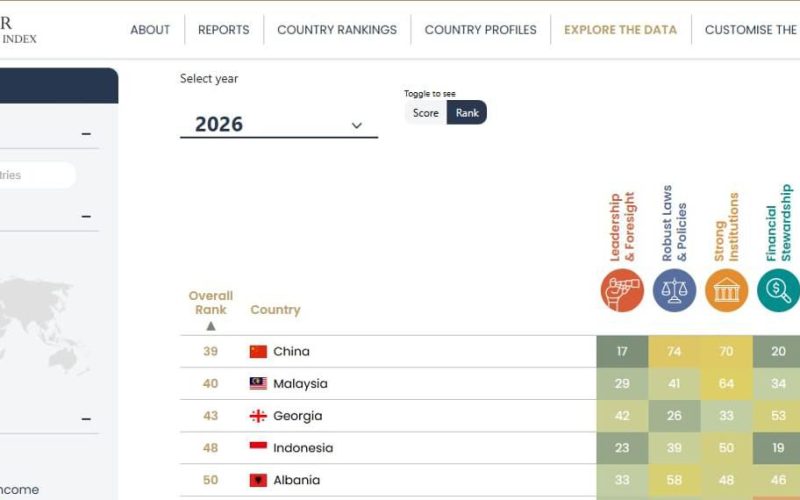This screenshot has height=500, width=800.
Task: Open the 2026 year dropdown
Action: pos(279,124)
